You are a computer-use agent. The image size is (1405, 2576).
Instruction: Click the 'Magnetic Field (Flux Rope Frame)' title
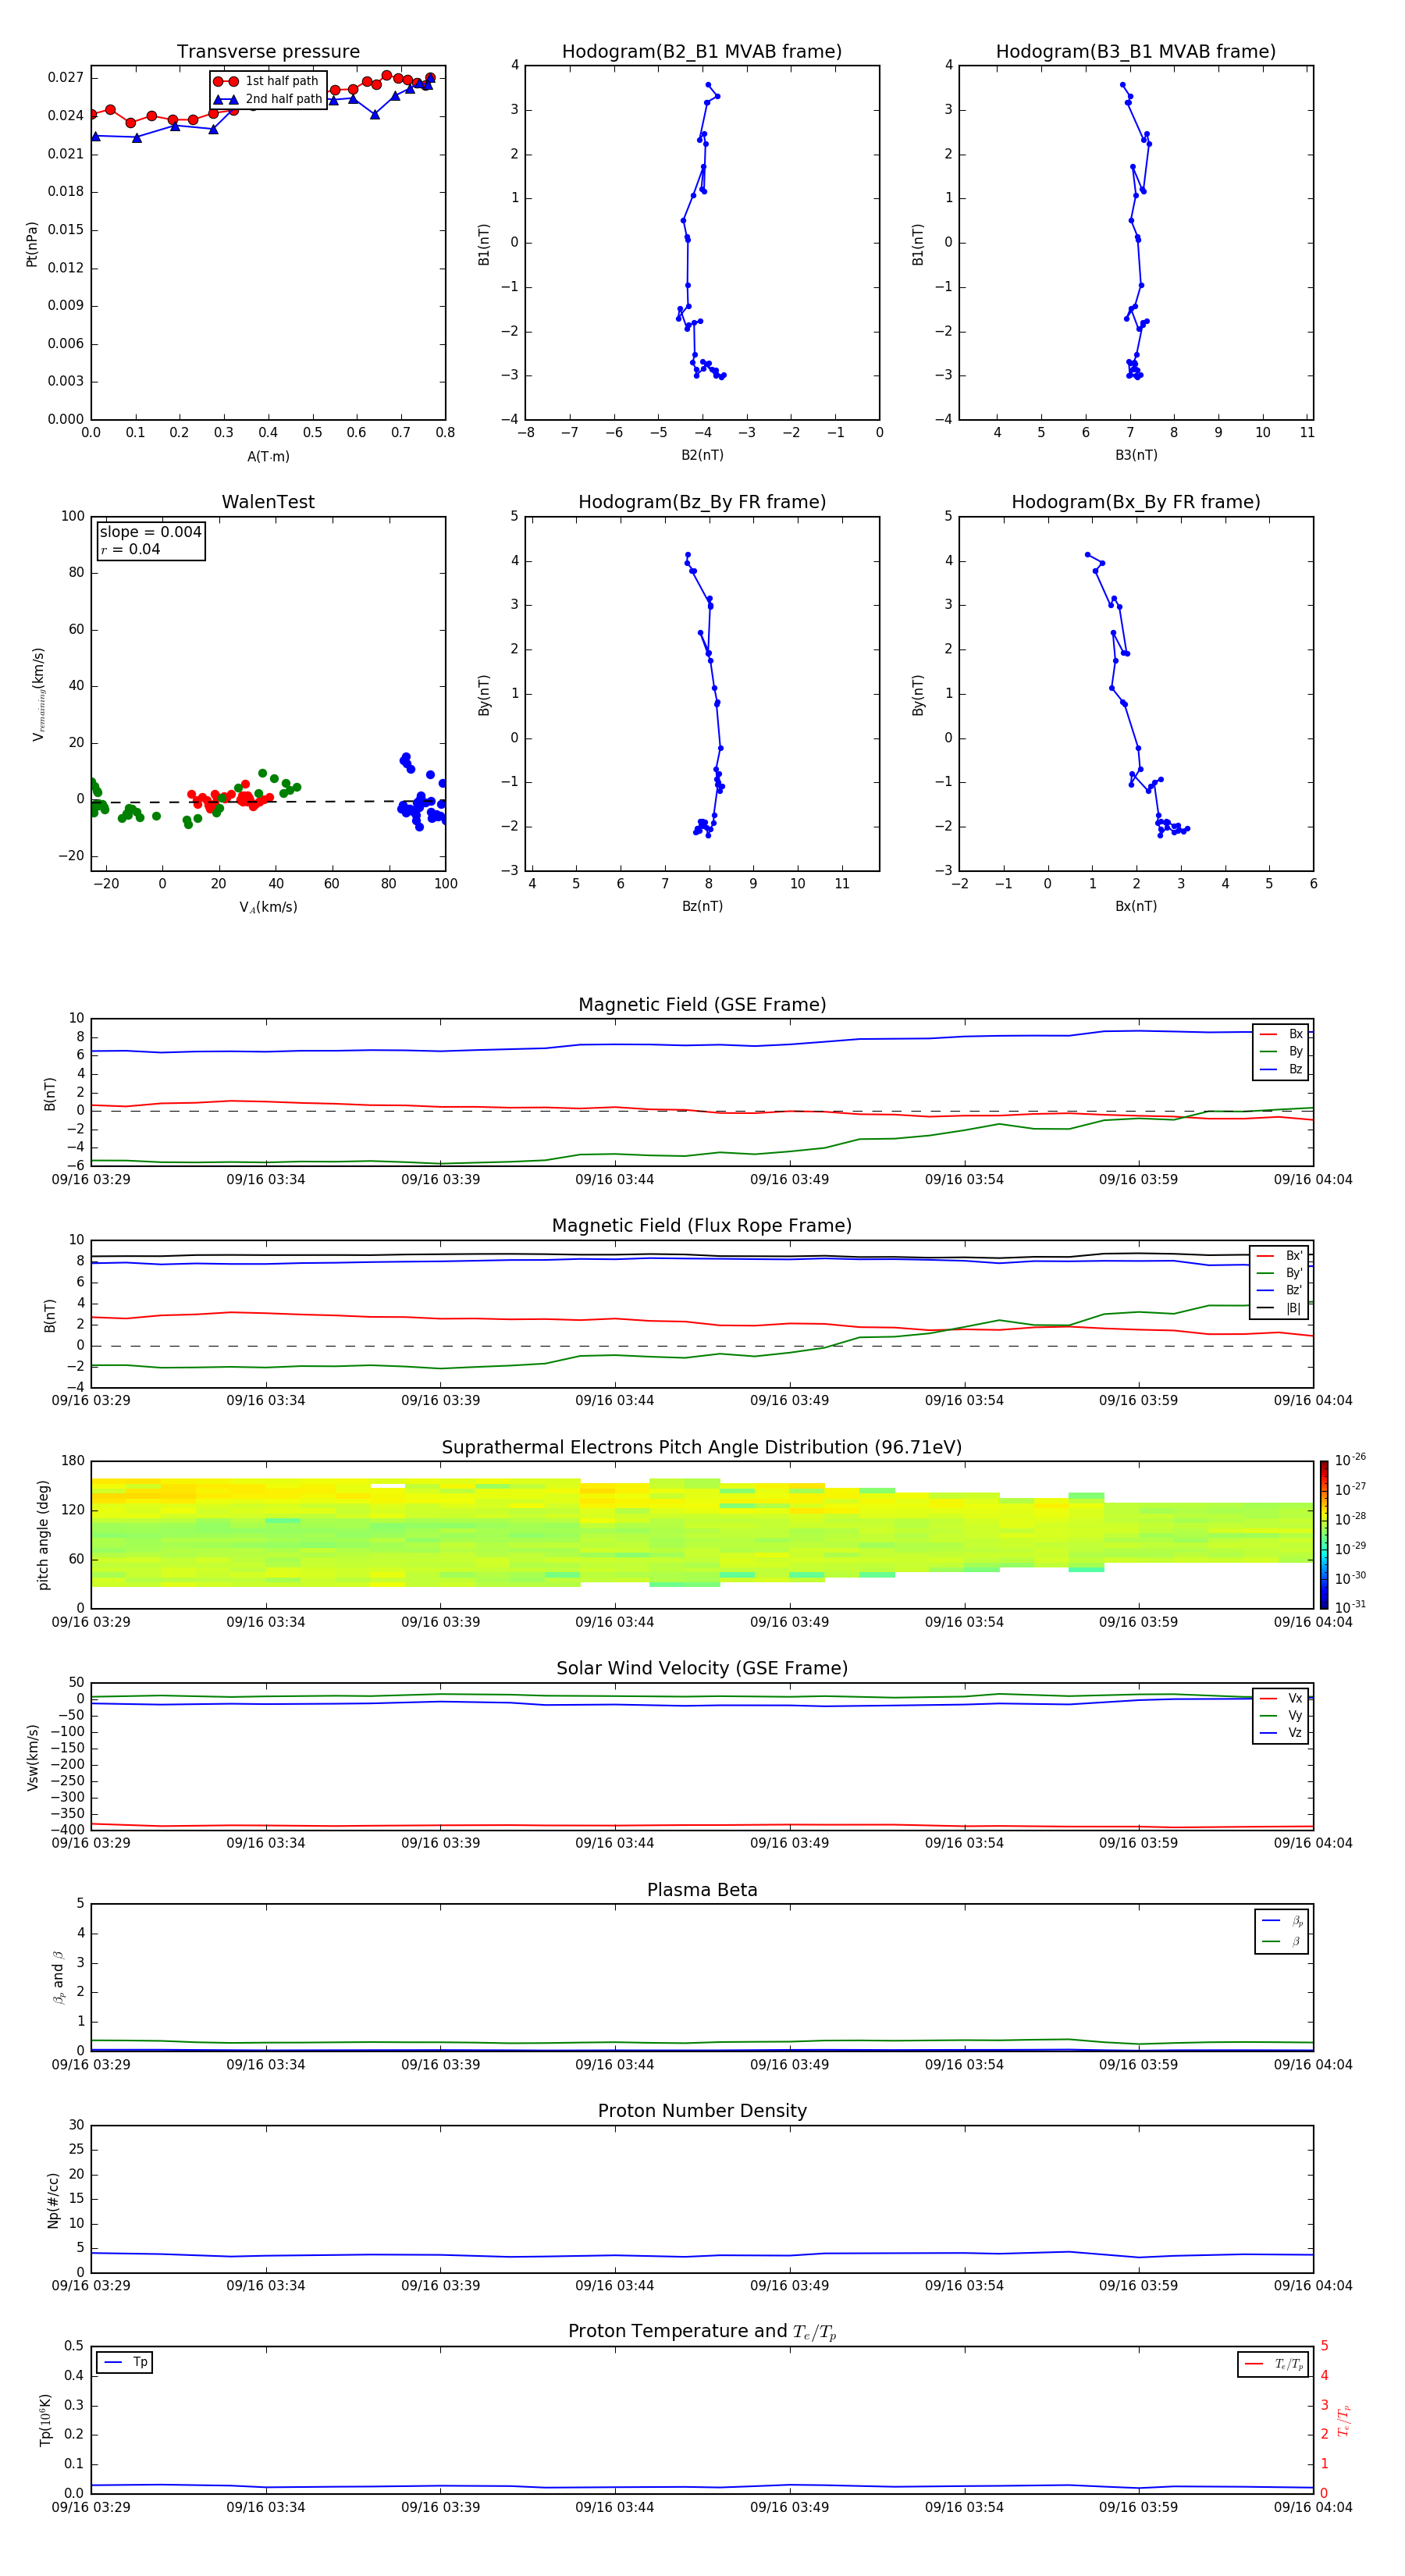(x=702, y=1226)
